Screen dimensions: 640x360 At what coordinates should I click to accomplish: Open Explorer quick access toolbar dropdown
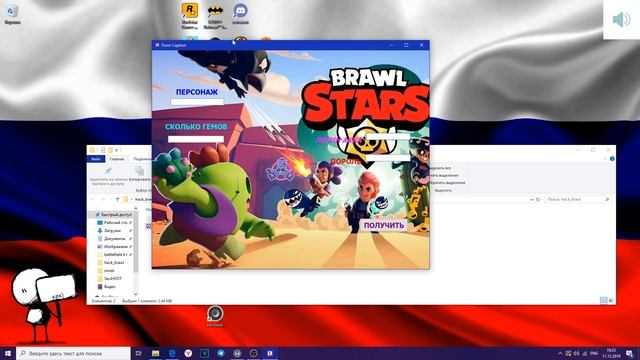click(117, 150)
